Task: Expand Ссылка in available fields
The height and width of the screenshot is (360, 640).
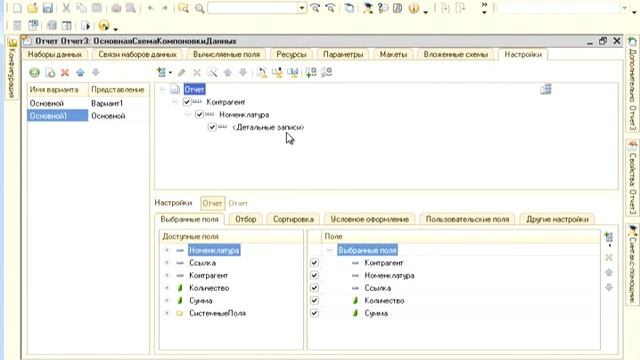Action: pyautogui.click(x=167, y=263)
